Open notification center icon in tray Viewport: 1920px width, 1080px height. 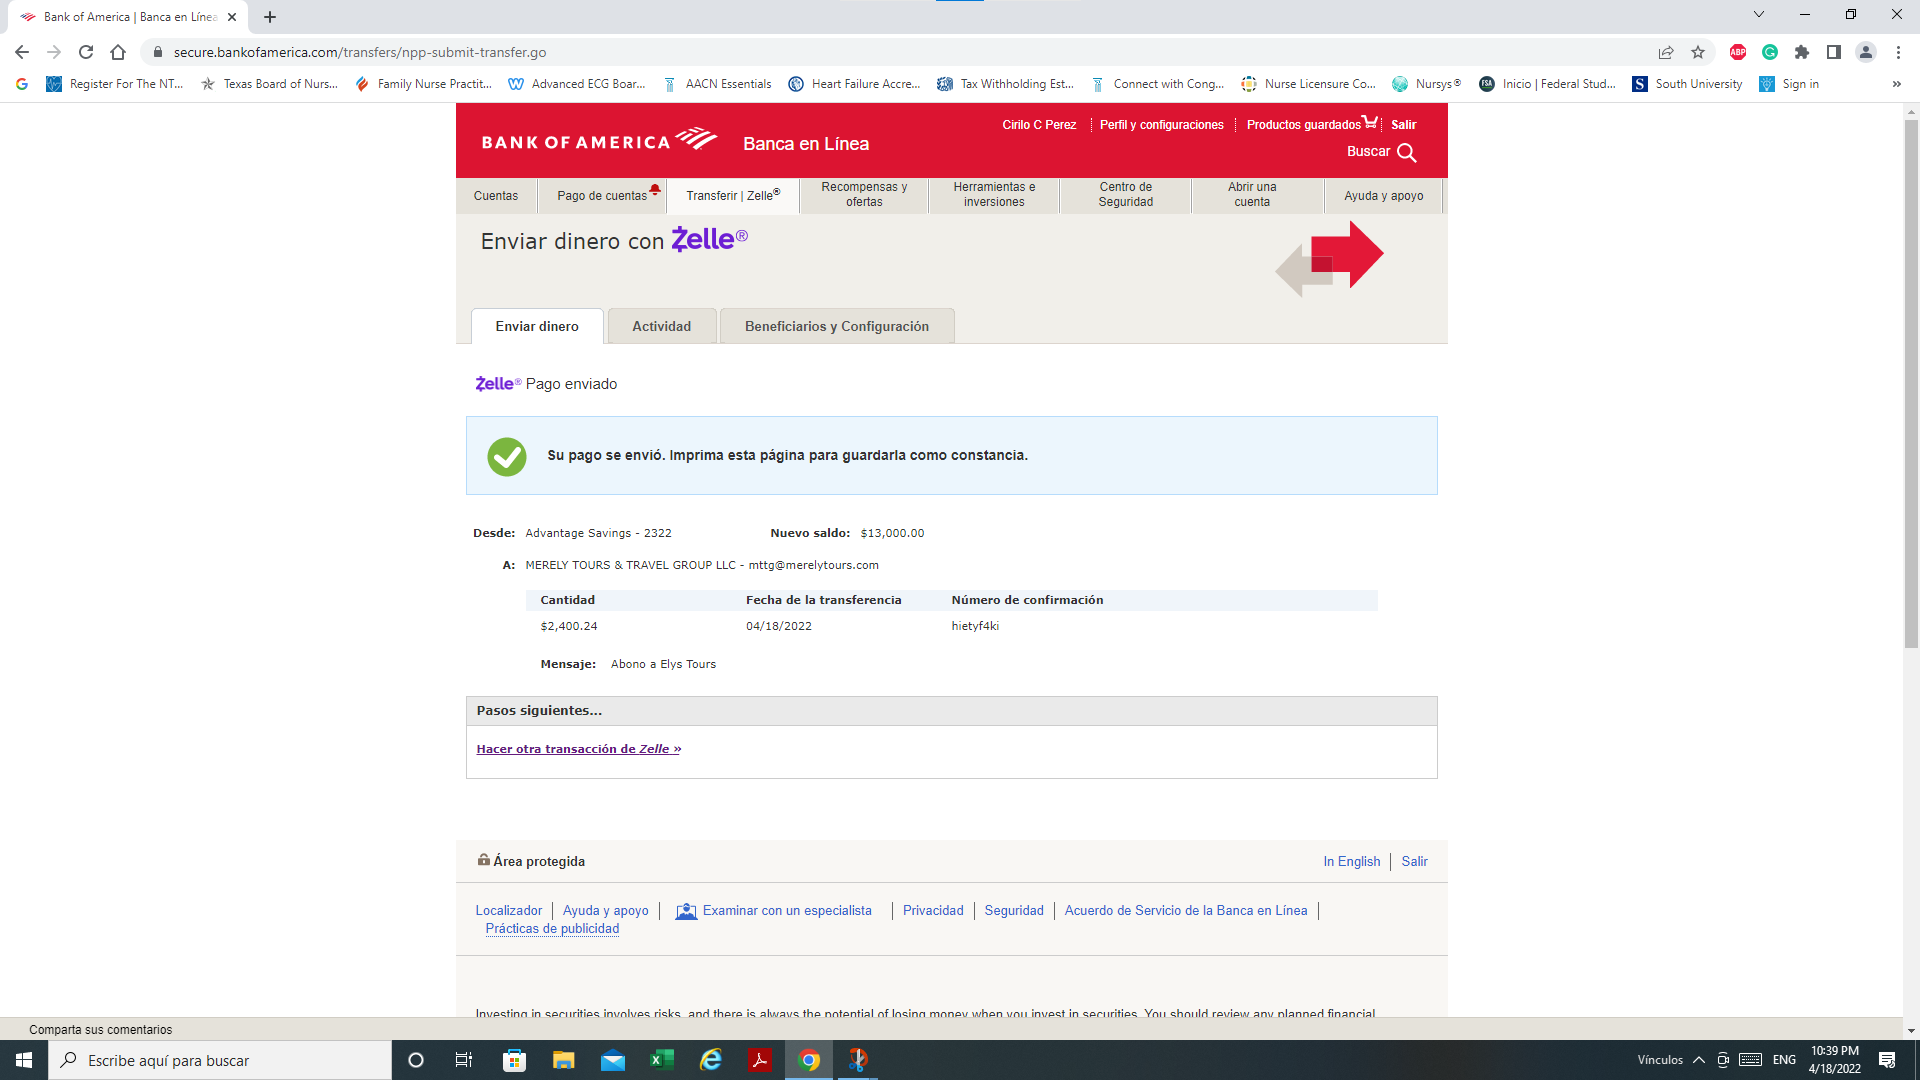click(1887, 1060)
